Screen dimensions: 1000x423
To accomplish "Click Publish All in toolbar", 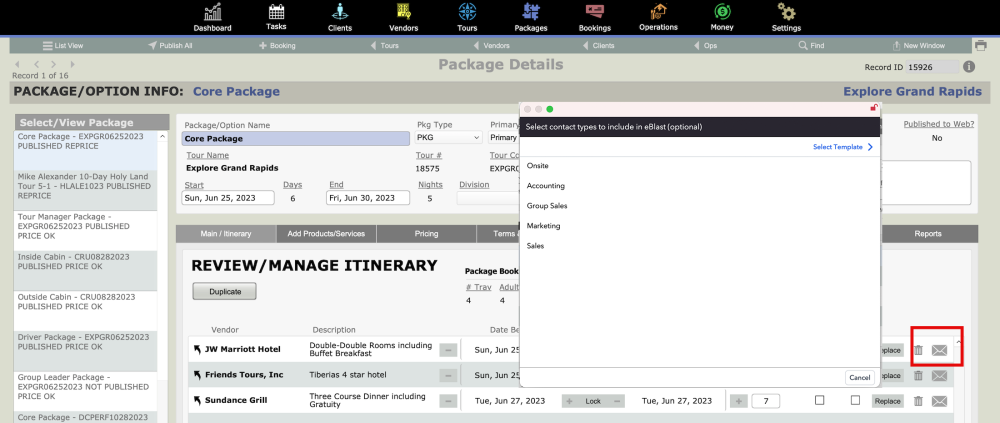I will 170,45.
